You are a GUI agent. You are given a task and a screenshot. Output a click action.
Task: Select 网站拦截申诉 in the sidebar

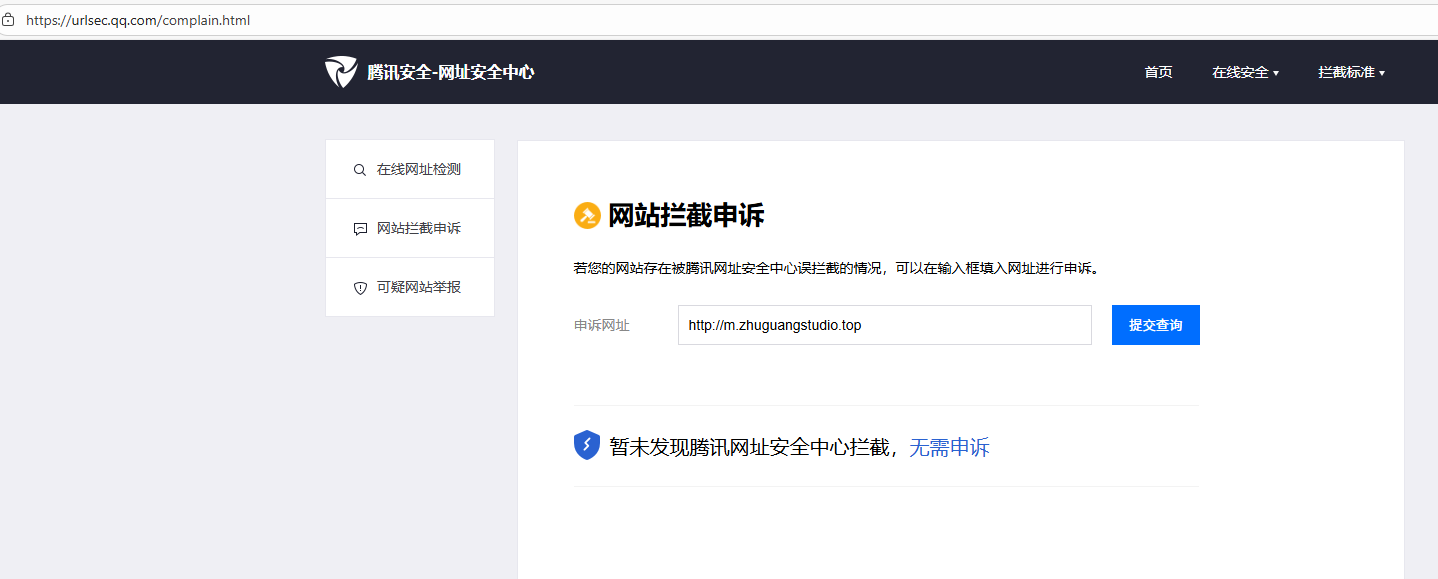tap(410, 228)
